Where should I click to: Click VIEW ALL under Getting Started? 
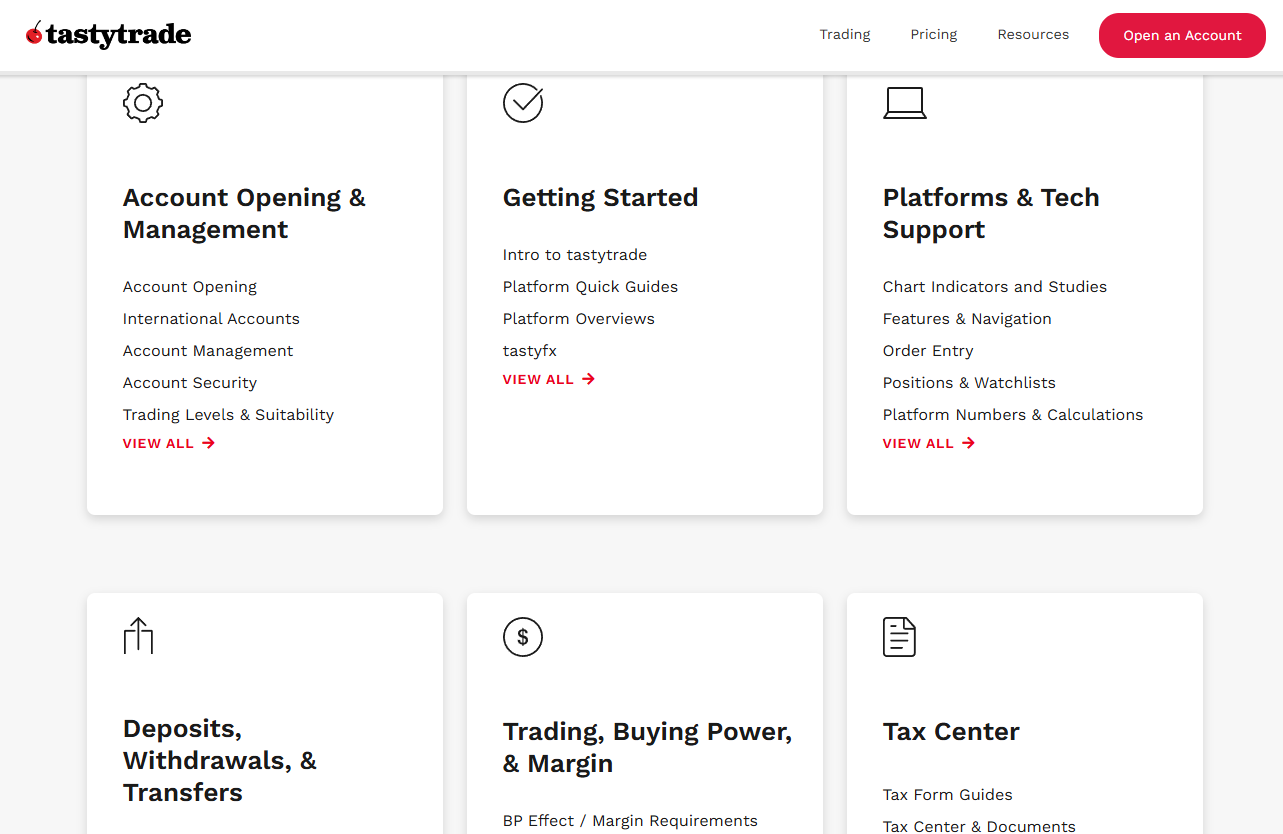(x=549, y=379)
